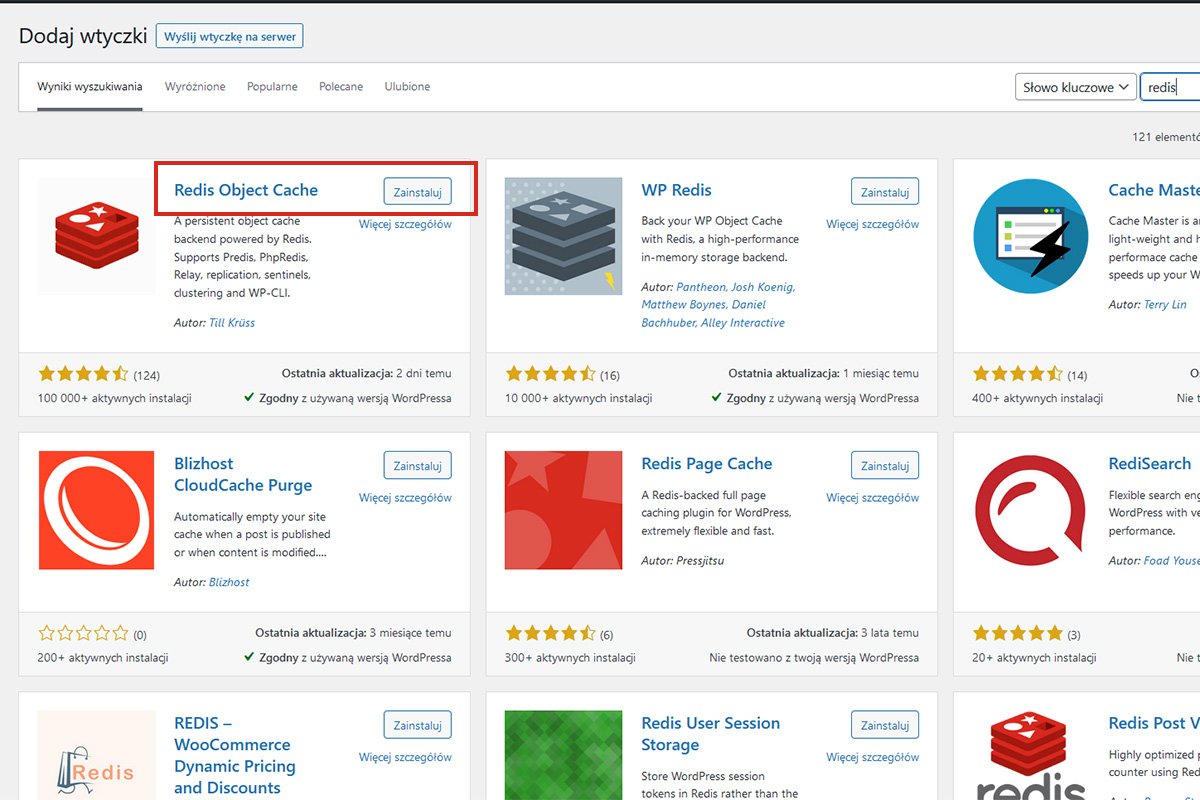Viewport: 1200px width, 800px height.
Task: Click the Blizhost CloudCache Purge orange logo
Action: [95, 510]
